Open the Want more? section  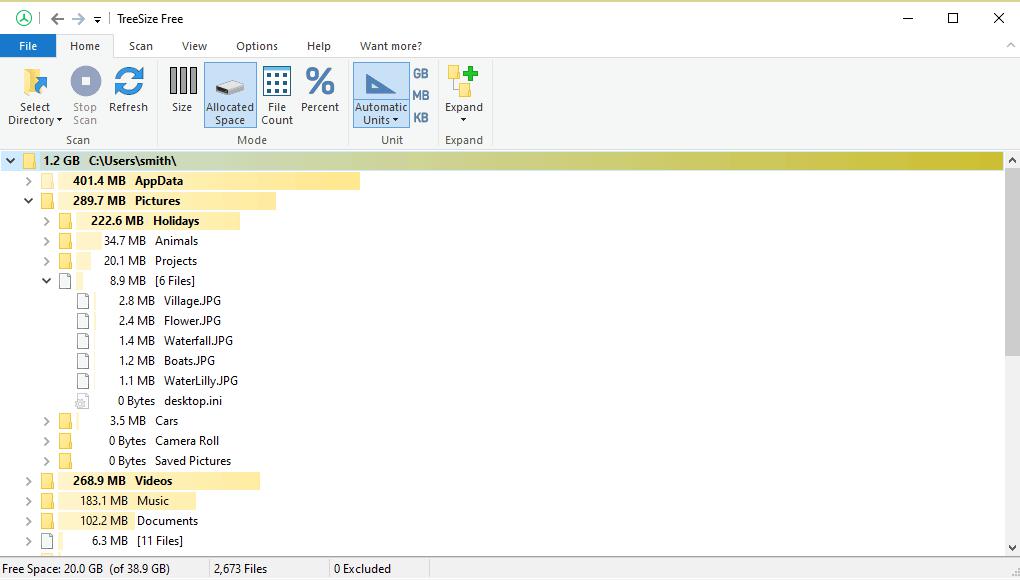390,46
